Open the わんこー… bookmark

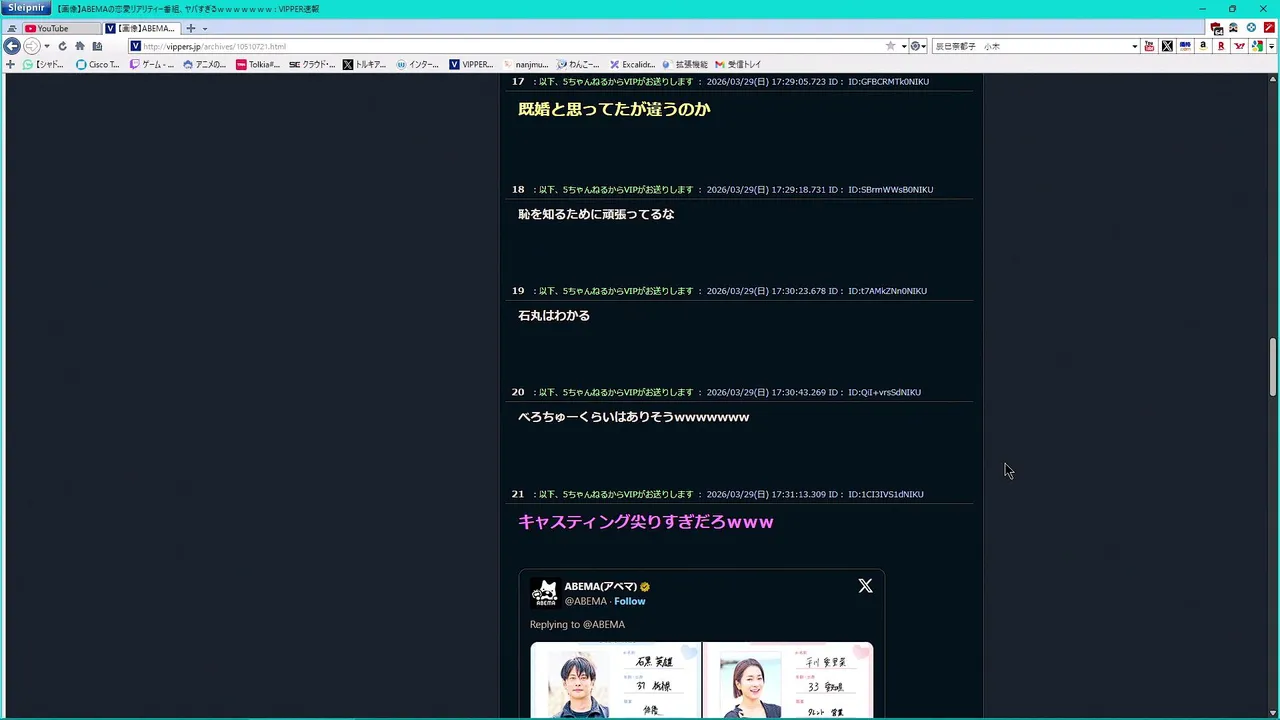click(x=578, y=64)
